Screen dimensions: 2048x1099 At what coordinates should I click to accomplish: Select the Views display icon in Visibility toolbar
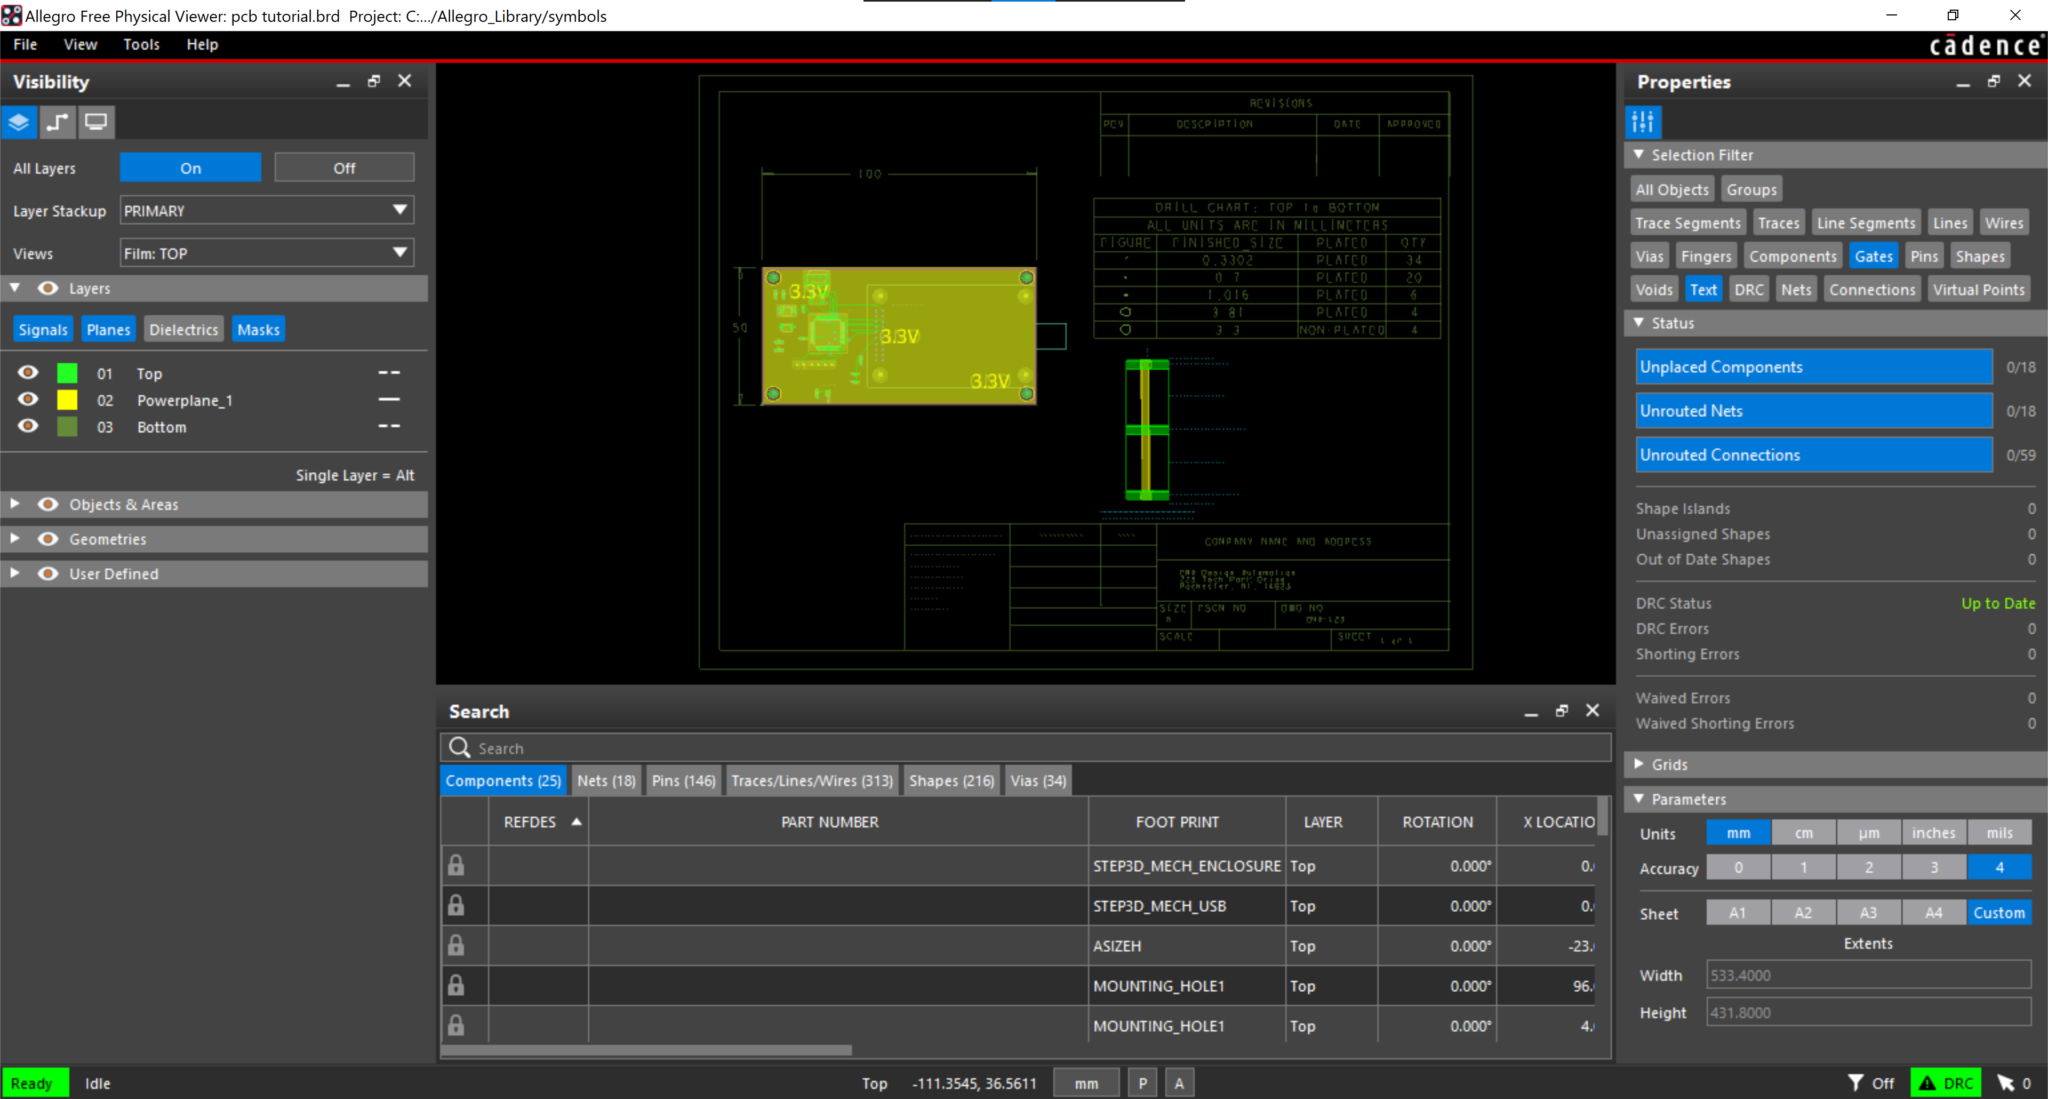(95, 122)
